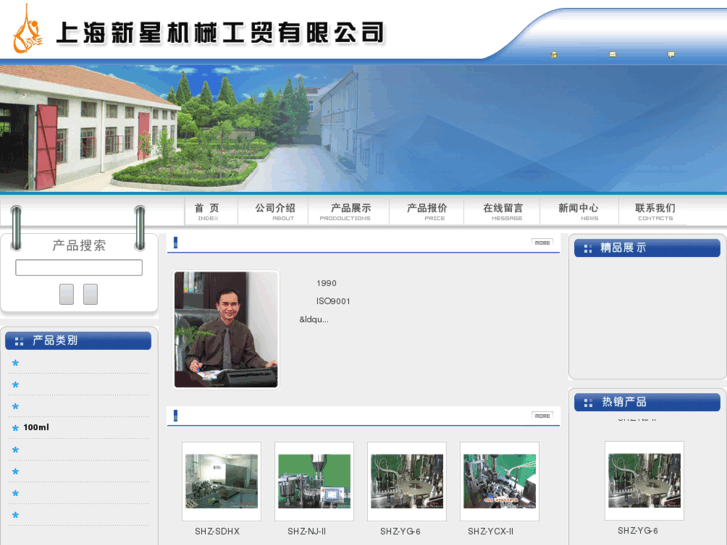Viewport: 727px width, 545px height.
Task: Select 产品报价 PRICE menu item
Action: click(427, 212)
